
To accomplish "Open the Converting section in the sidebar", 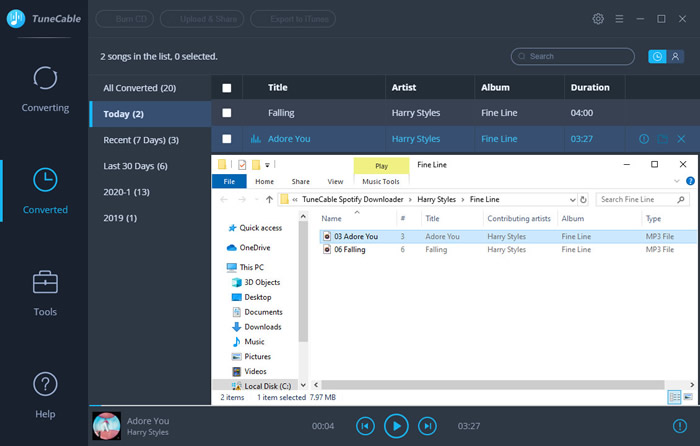I will tap(45, 89).
